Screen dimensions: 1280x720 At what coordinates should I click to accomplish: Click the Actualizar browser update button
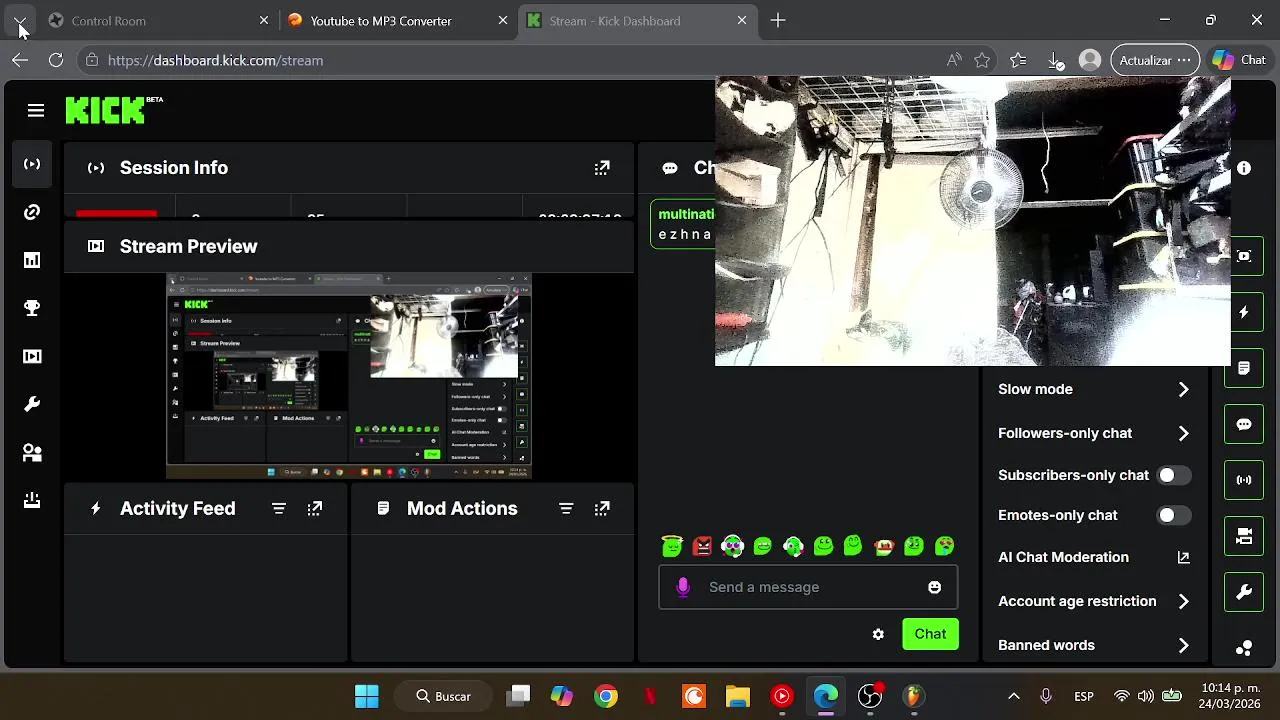1155,60
